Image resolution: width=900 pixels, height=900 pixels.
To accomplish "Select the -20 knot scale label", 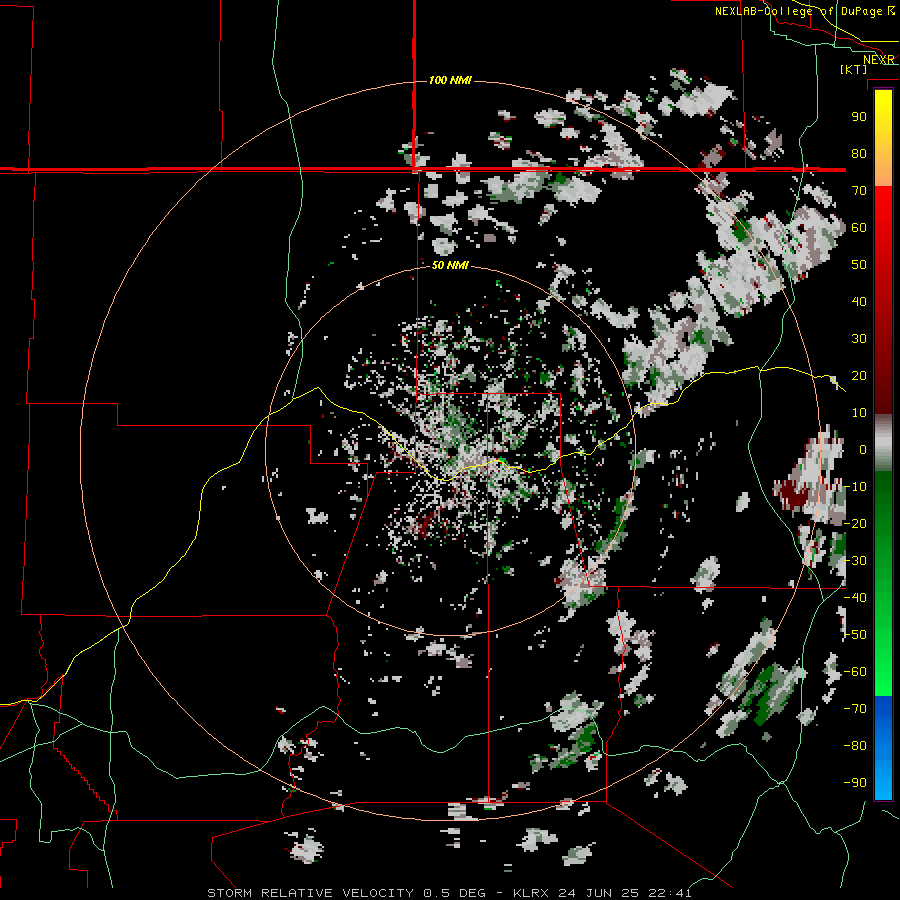I will coord(855,523).
